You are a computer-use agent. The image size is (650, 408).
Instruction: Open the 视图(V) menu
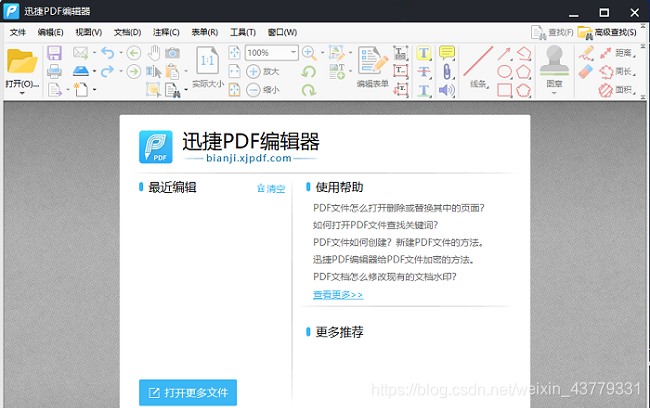click(89, 32)
